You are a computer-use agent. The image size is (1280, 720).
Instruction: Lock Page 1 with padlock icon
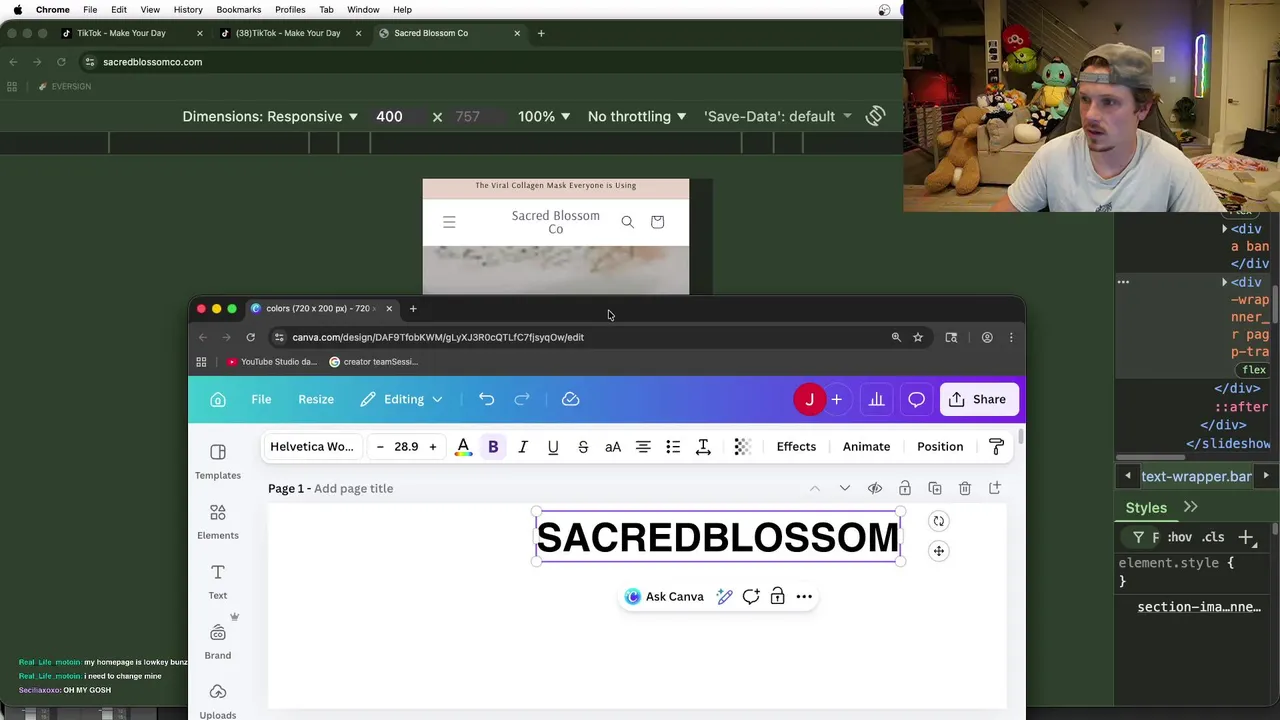(905, 488)
